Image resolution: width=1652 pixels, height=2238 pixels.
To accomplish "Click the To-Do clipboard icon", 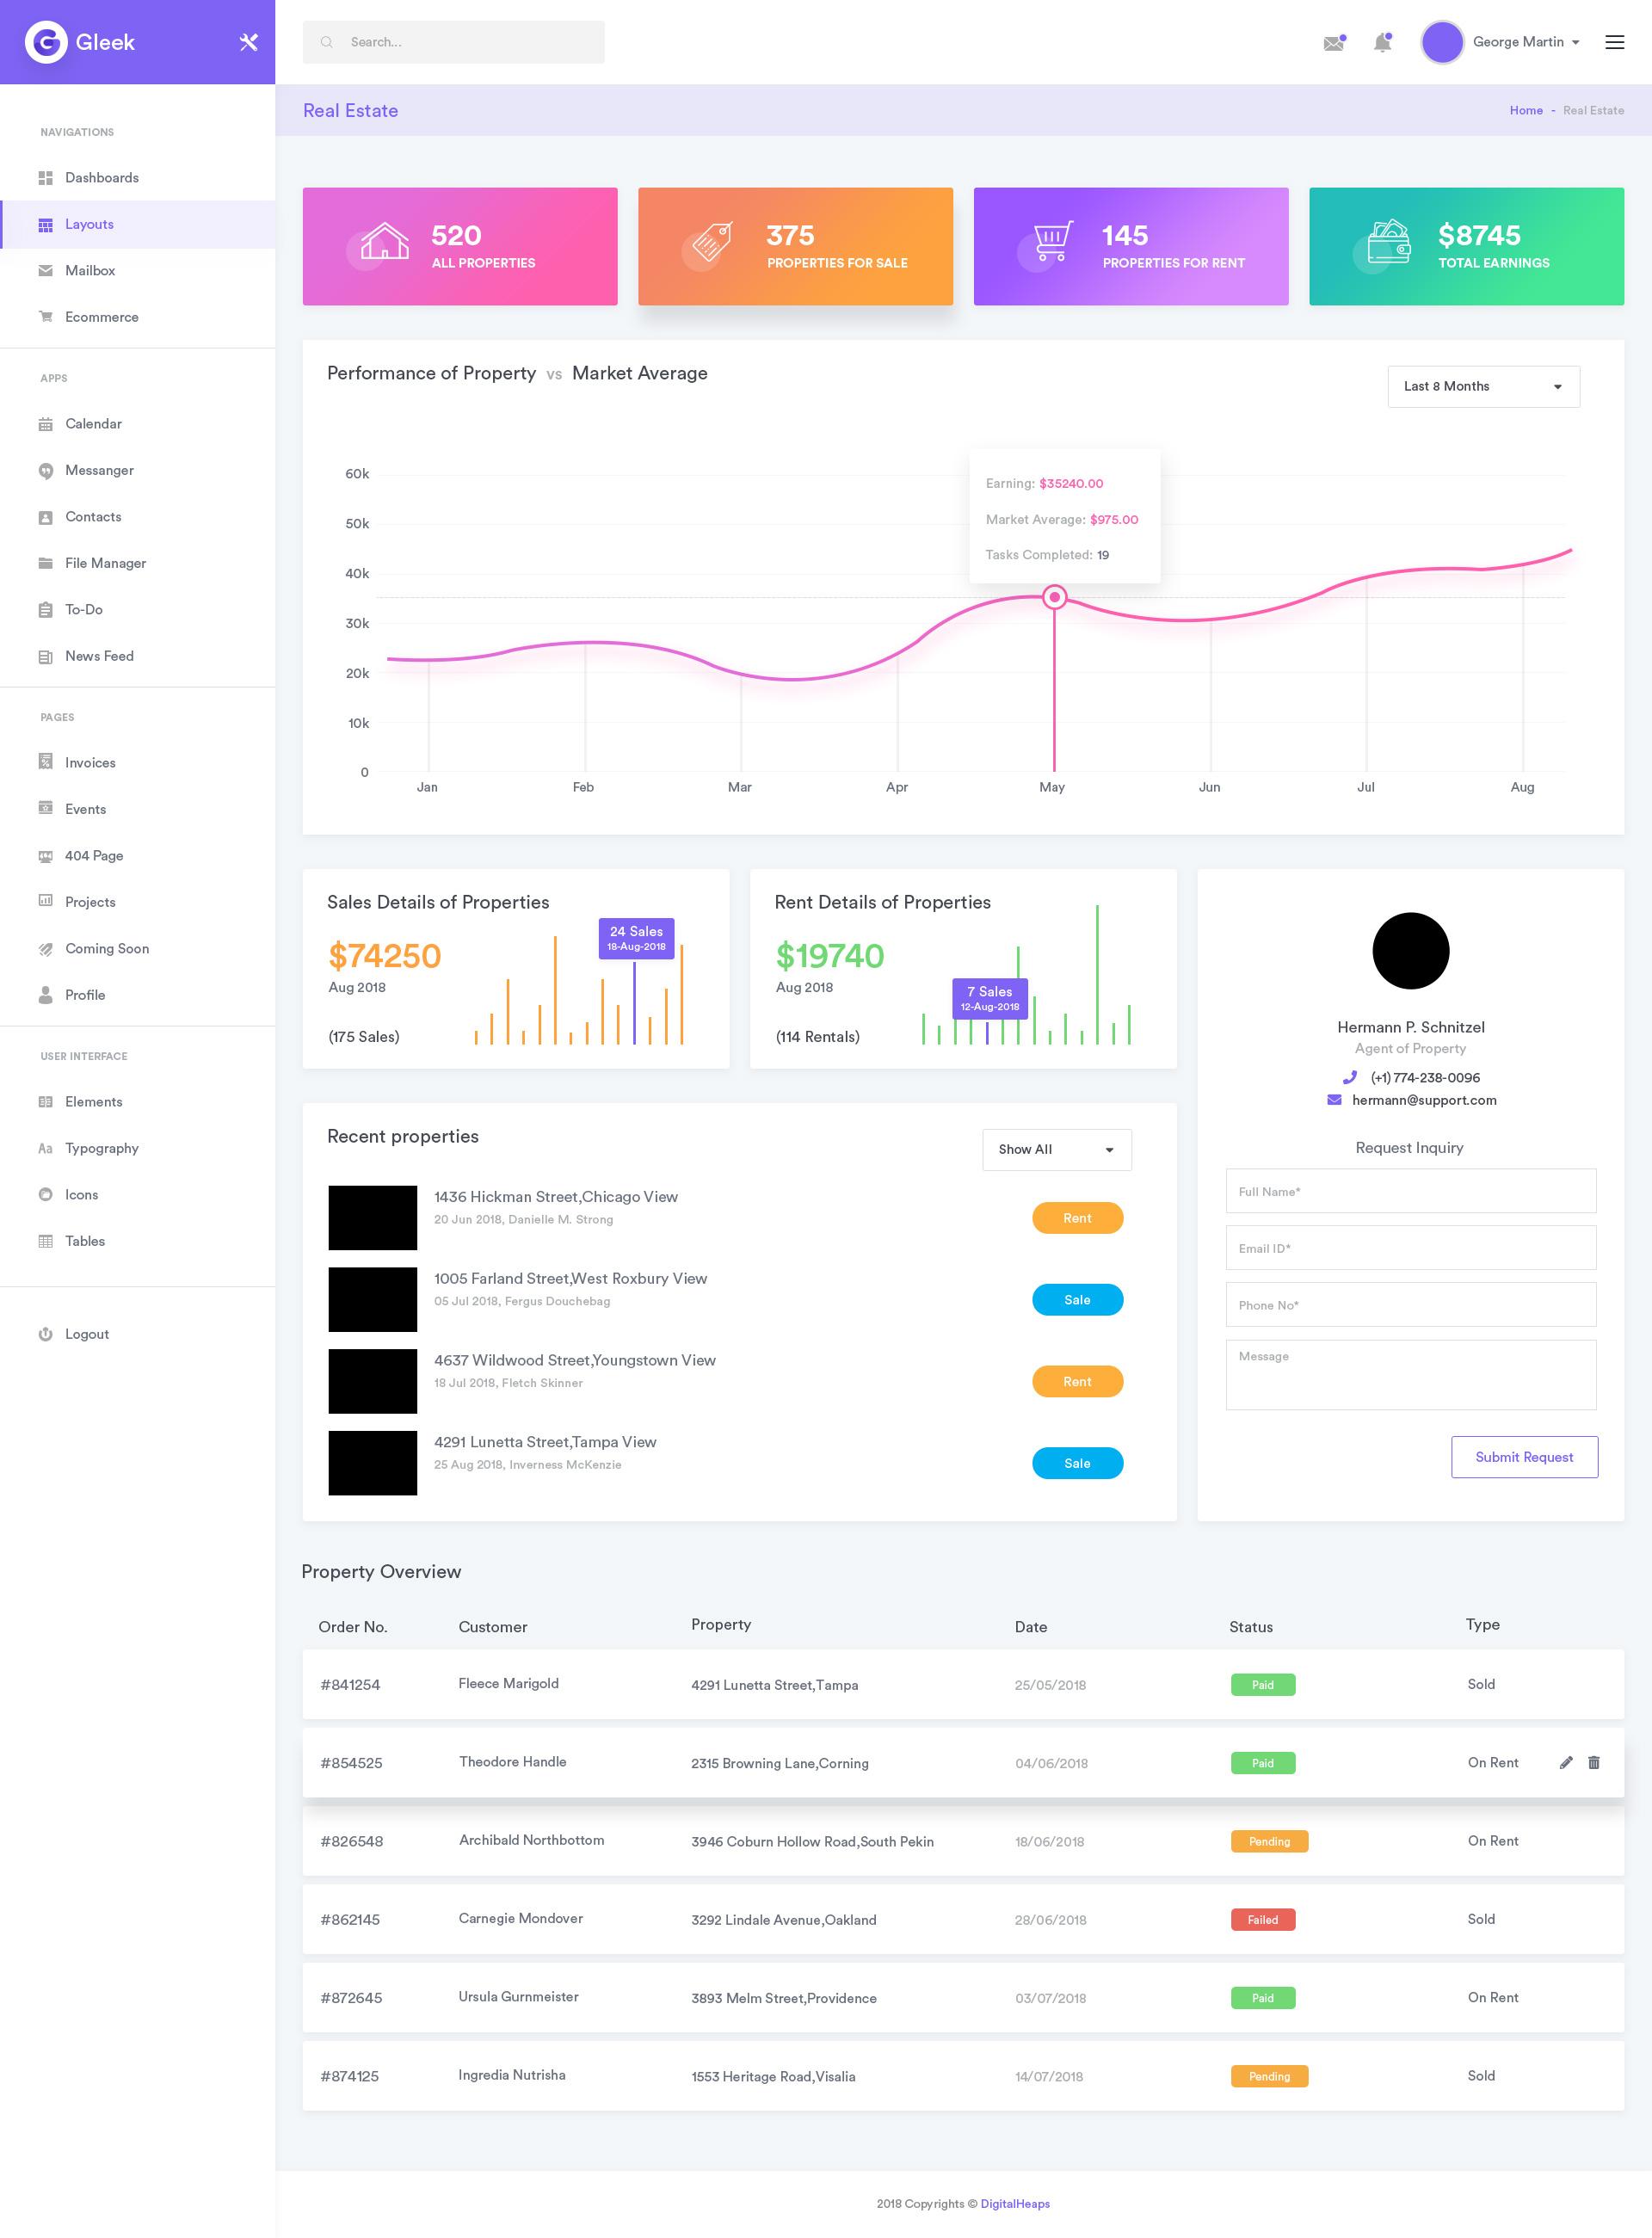I will pyautogui.click(x=45, y=610).
